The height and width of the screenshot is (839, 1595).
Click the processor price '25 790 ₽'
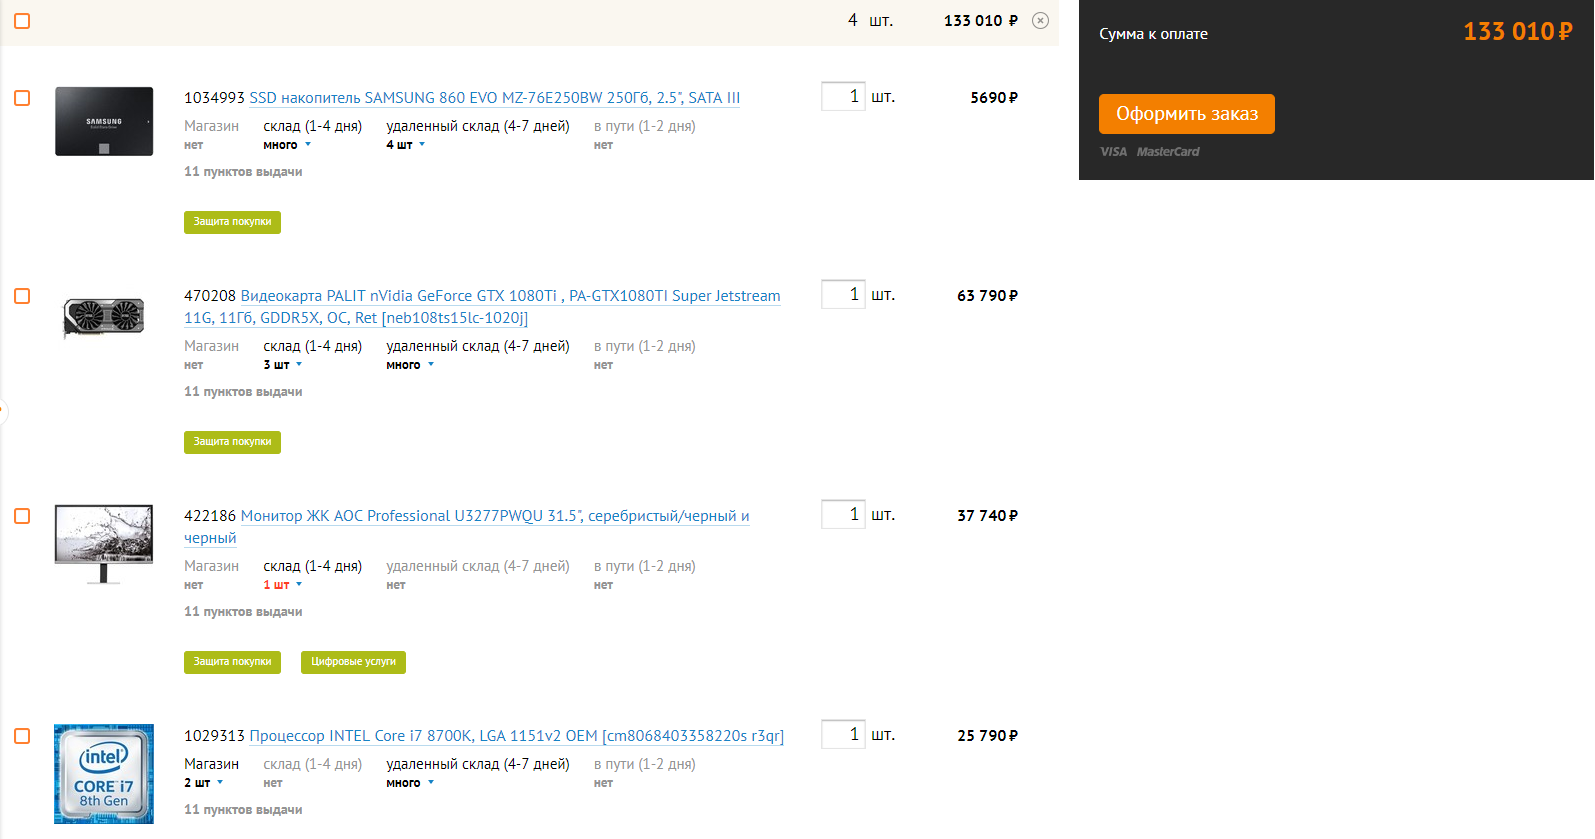pos(988,736)
